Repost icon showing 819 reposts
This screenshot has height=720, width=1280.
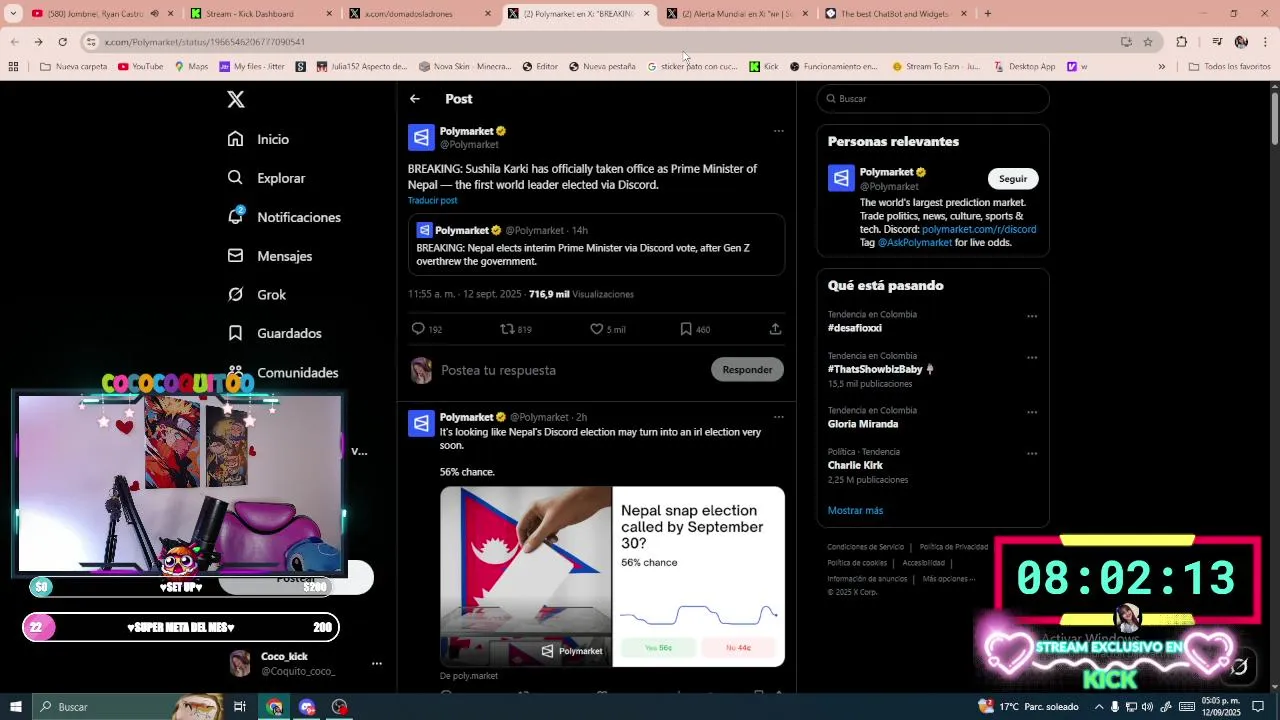tap(507, 329)
